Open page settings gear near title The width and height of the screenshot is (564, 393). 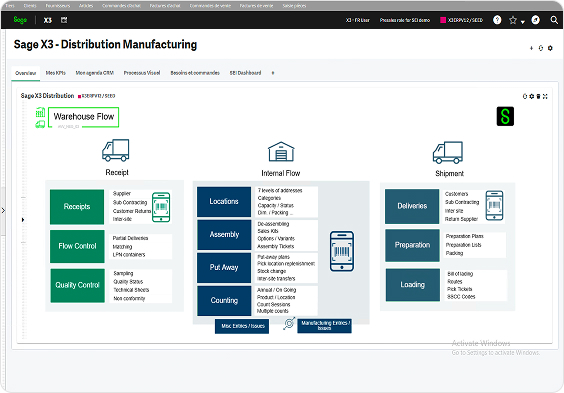pyautogui.click(x=550, y=48)
